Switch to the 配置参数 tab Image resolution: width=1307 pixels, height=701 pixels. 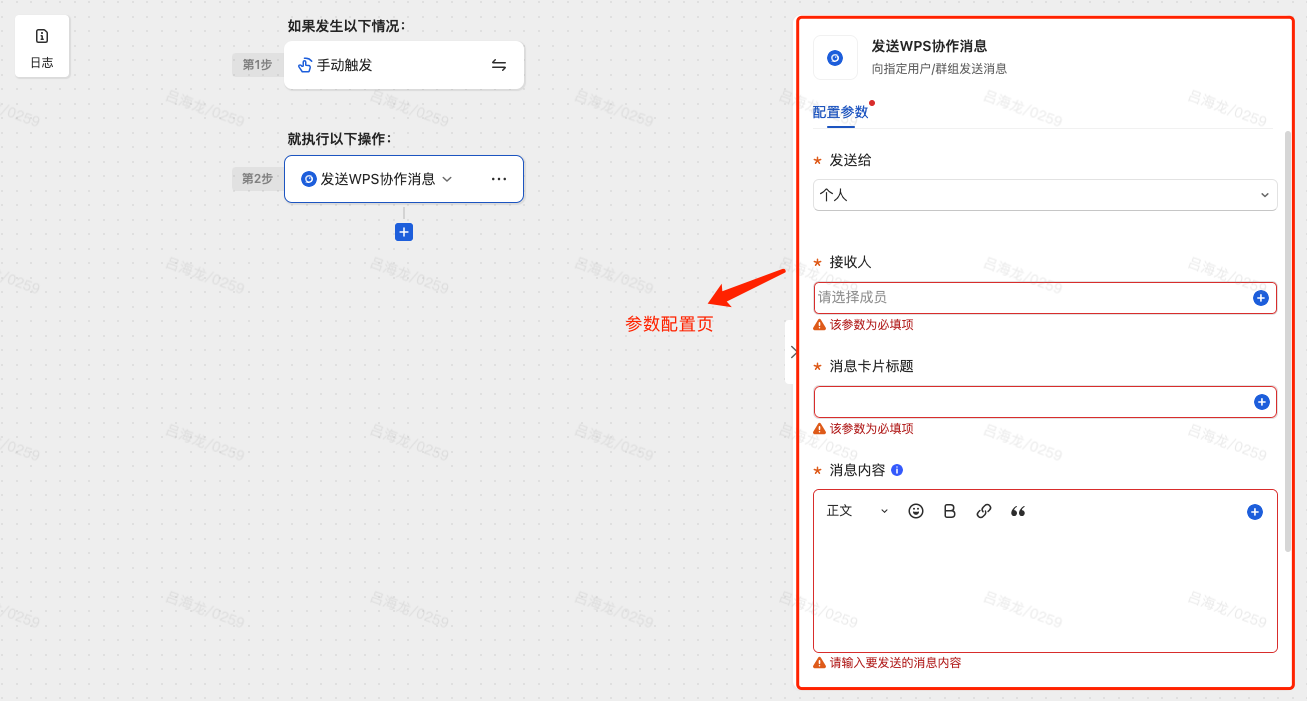pos(840,112)
